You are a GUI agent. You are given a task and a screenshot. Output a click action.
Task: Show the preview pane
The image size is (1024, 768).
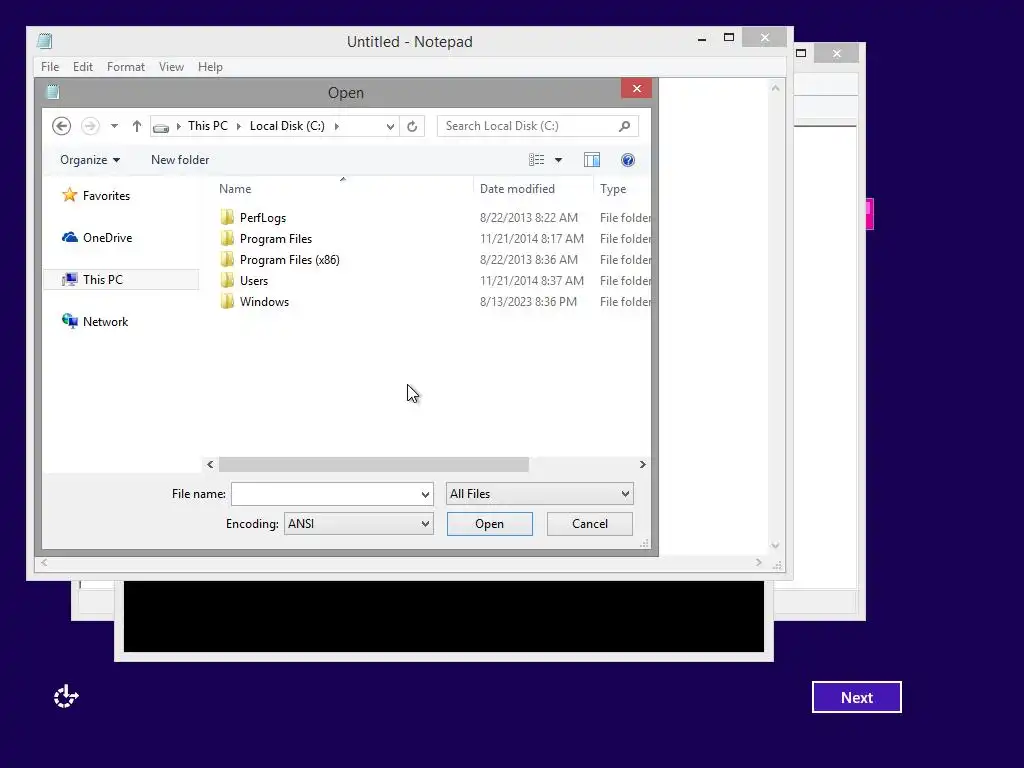(592, 160)
